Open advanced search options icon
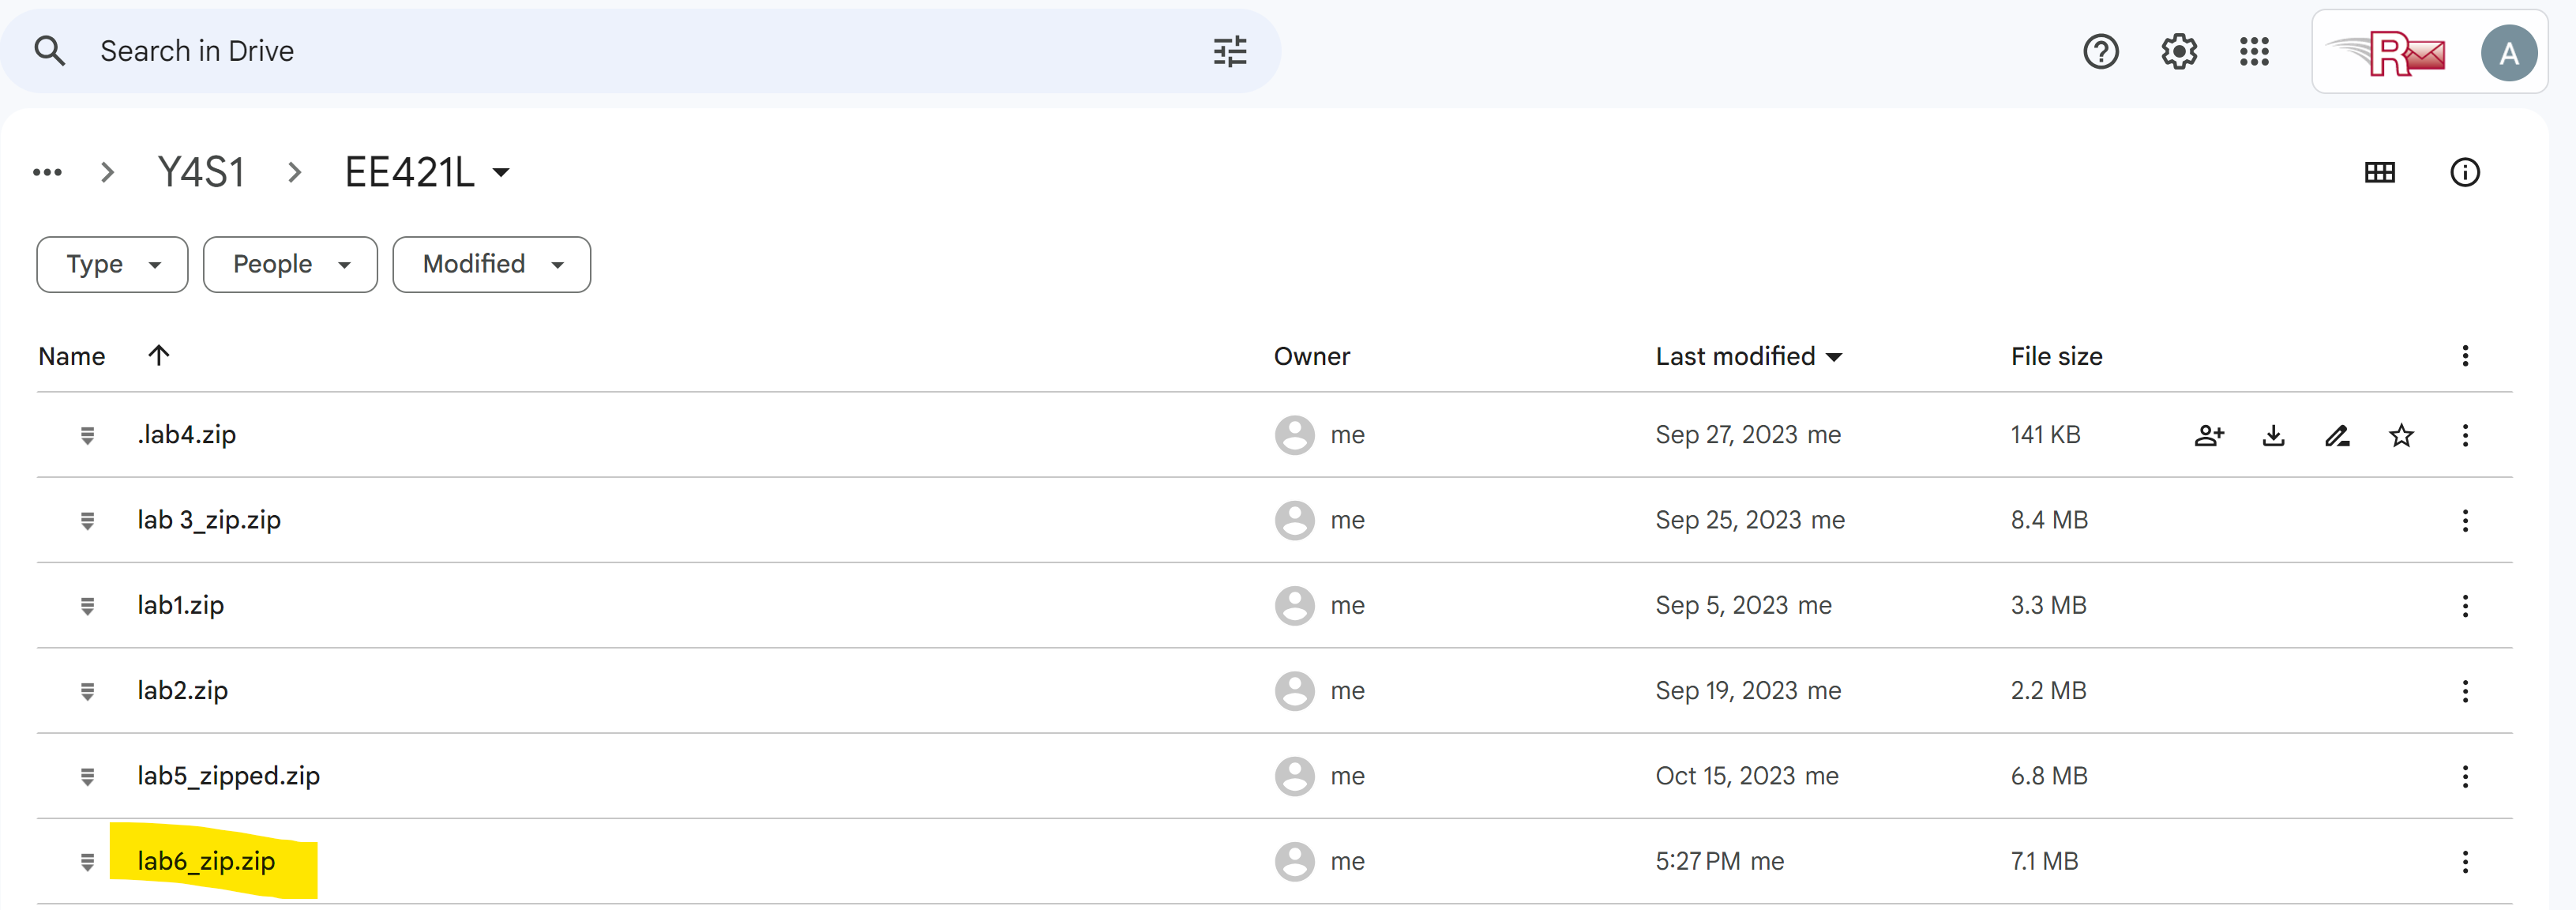The image size is (2576, 910). click(x=1229, y=51)
